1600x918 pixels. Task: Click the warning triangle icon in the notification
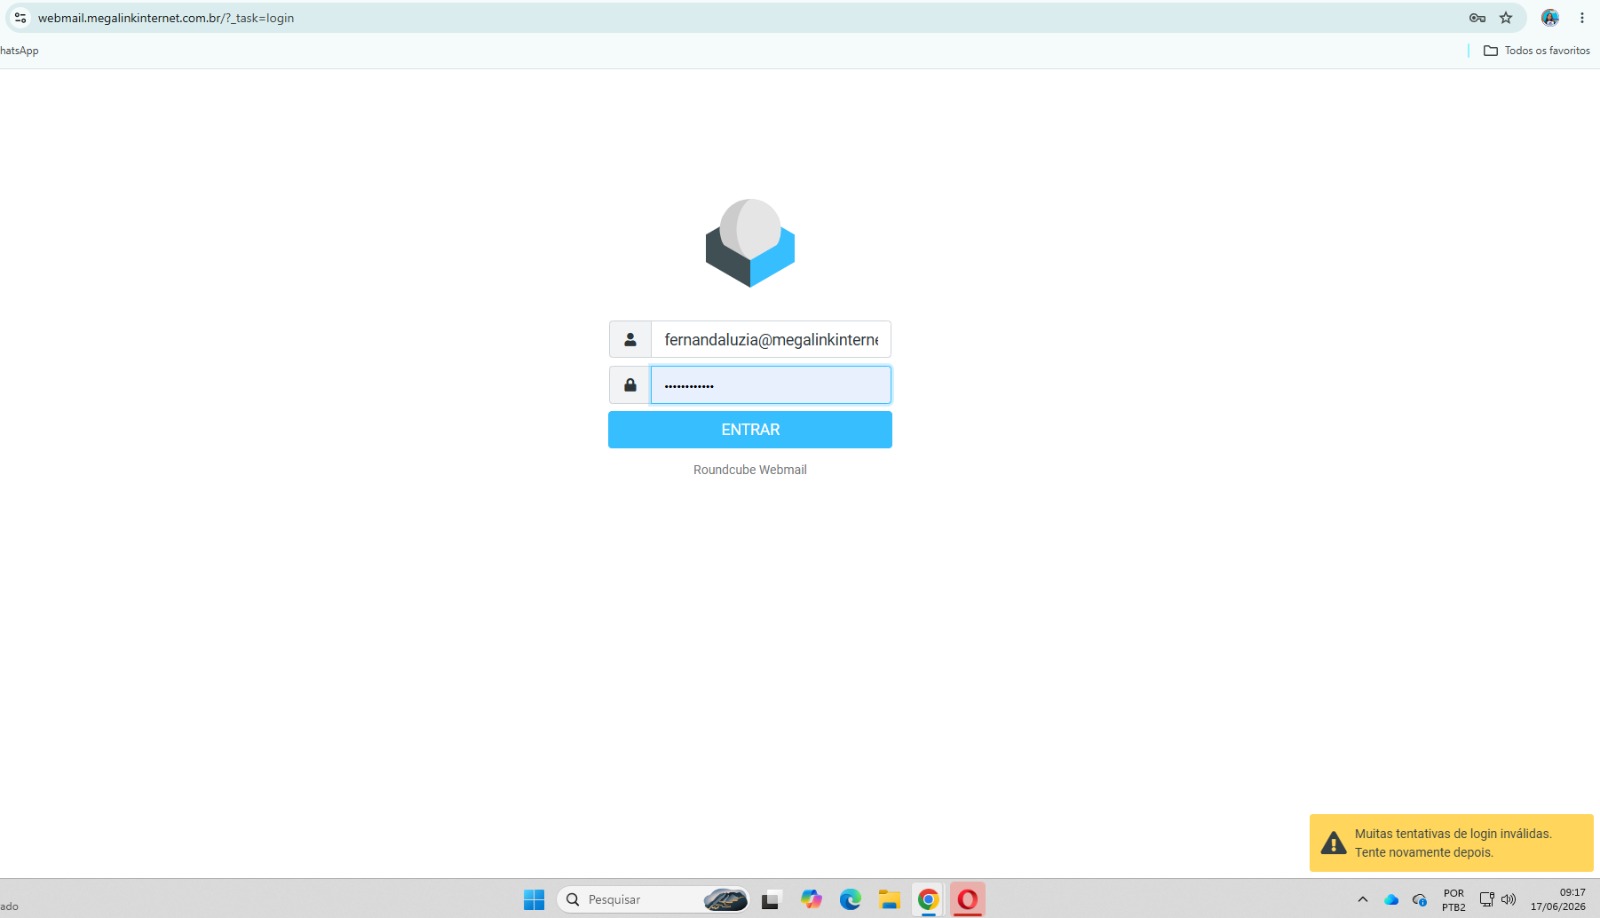(1333, 843)
